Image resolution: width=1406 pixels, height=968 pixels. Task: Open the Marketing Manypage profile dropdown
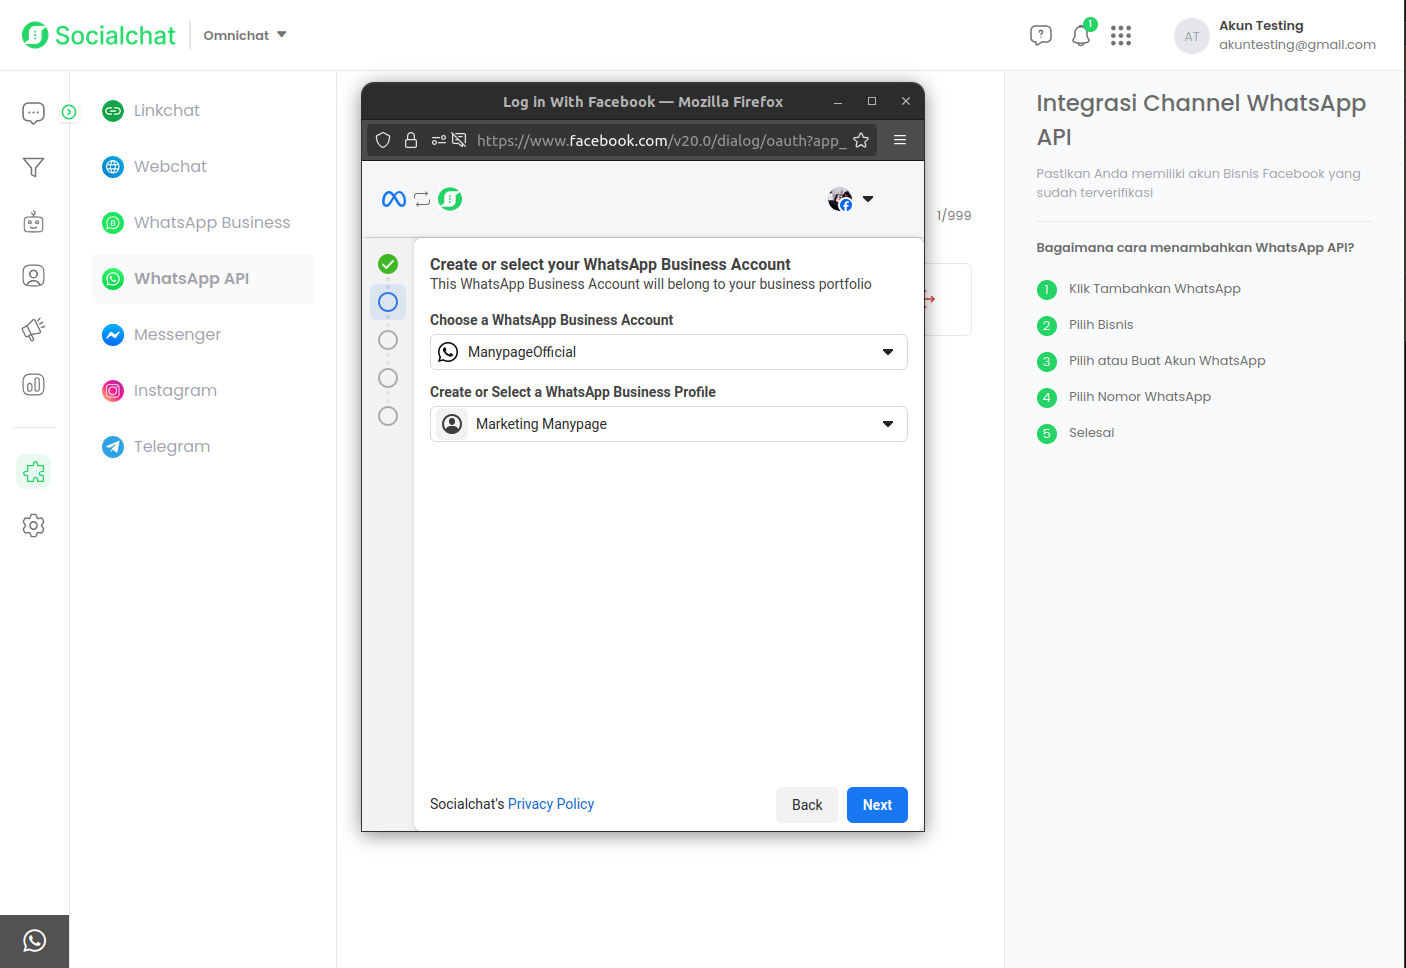pyautogui.click(x=668, y=424)
